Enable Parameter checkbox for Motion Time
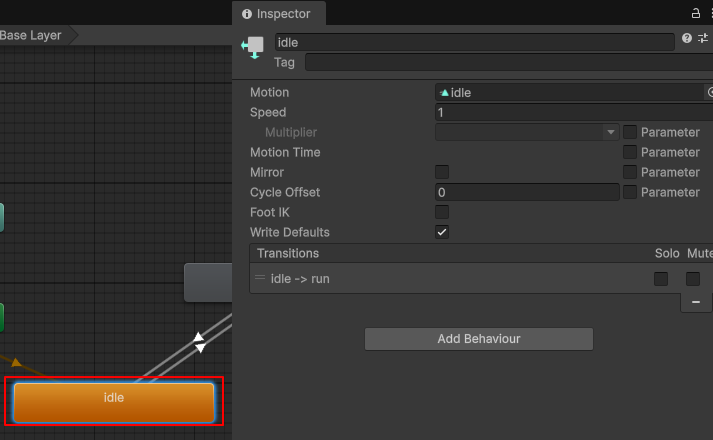Image resolution: width=713 pixels, height=440 pixels. [x=630, y=152]
